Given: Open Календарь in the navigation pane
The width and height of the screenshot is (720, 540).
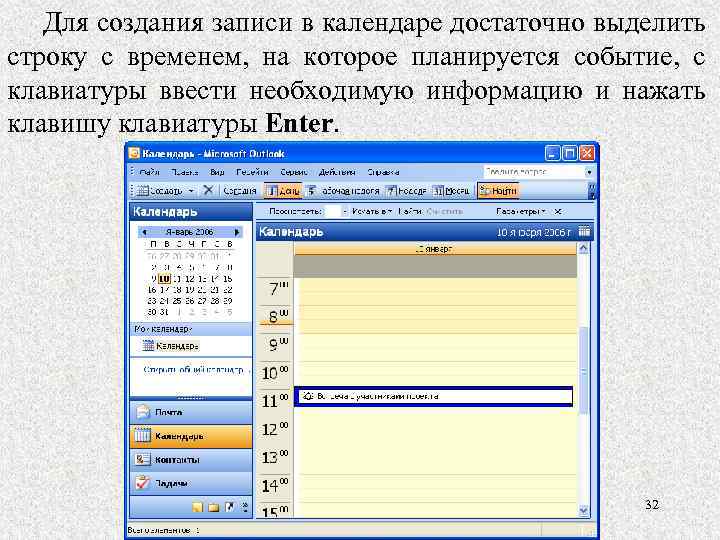Looking at the screenshot, I should coord(191,436).
